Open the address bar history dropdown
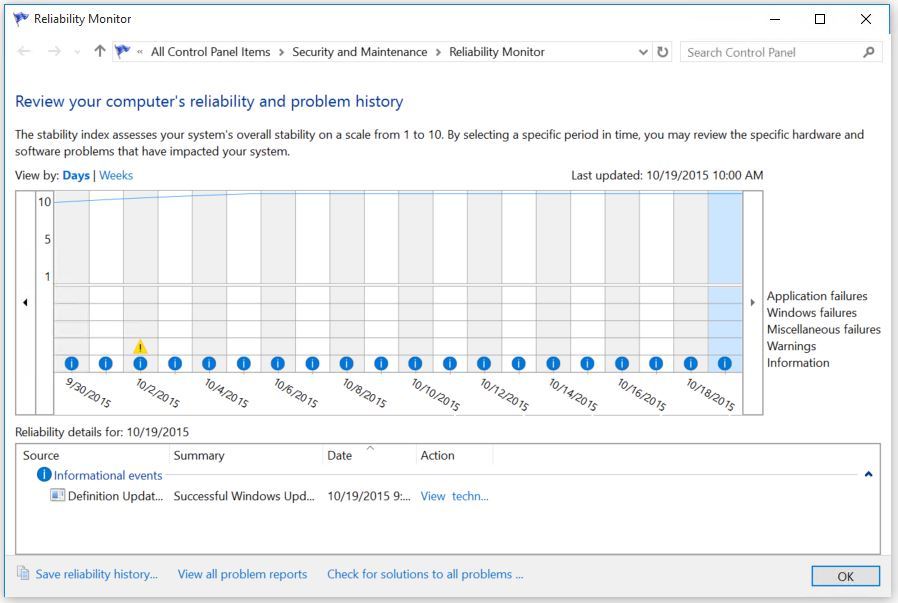898x603 pixels. point(643,52)
